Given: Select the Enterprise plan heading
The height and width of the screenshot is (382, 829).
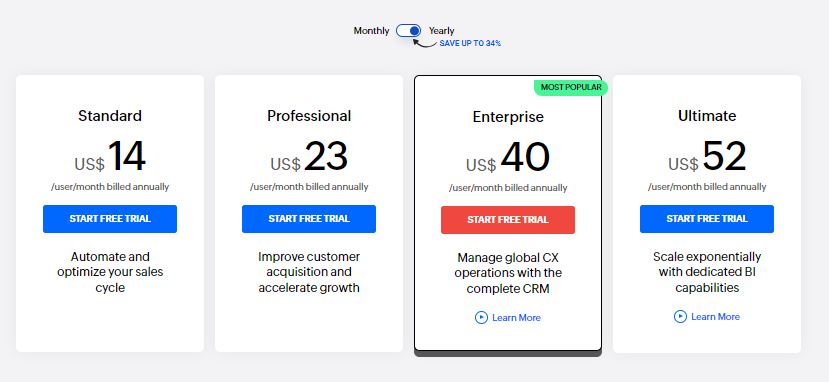Looking at the screenshot, I should (x=508, y=117).
